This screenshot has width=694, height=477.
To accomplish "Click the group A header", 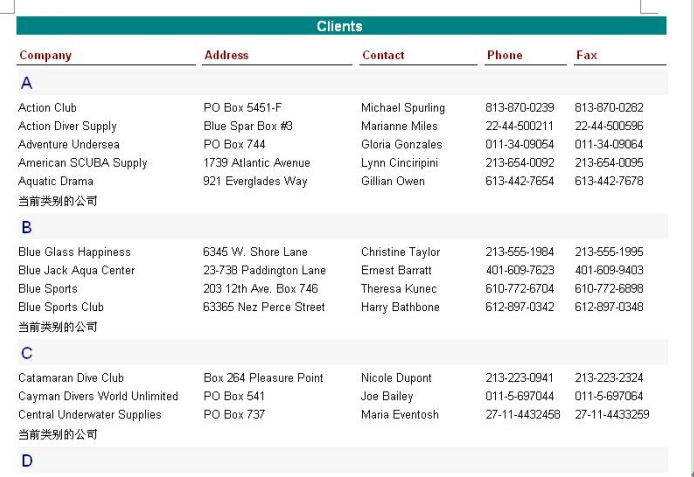I will 343,82.
